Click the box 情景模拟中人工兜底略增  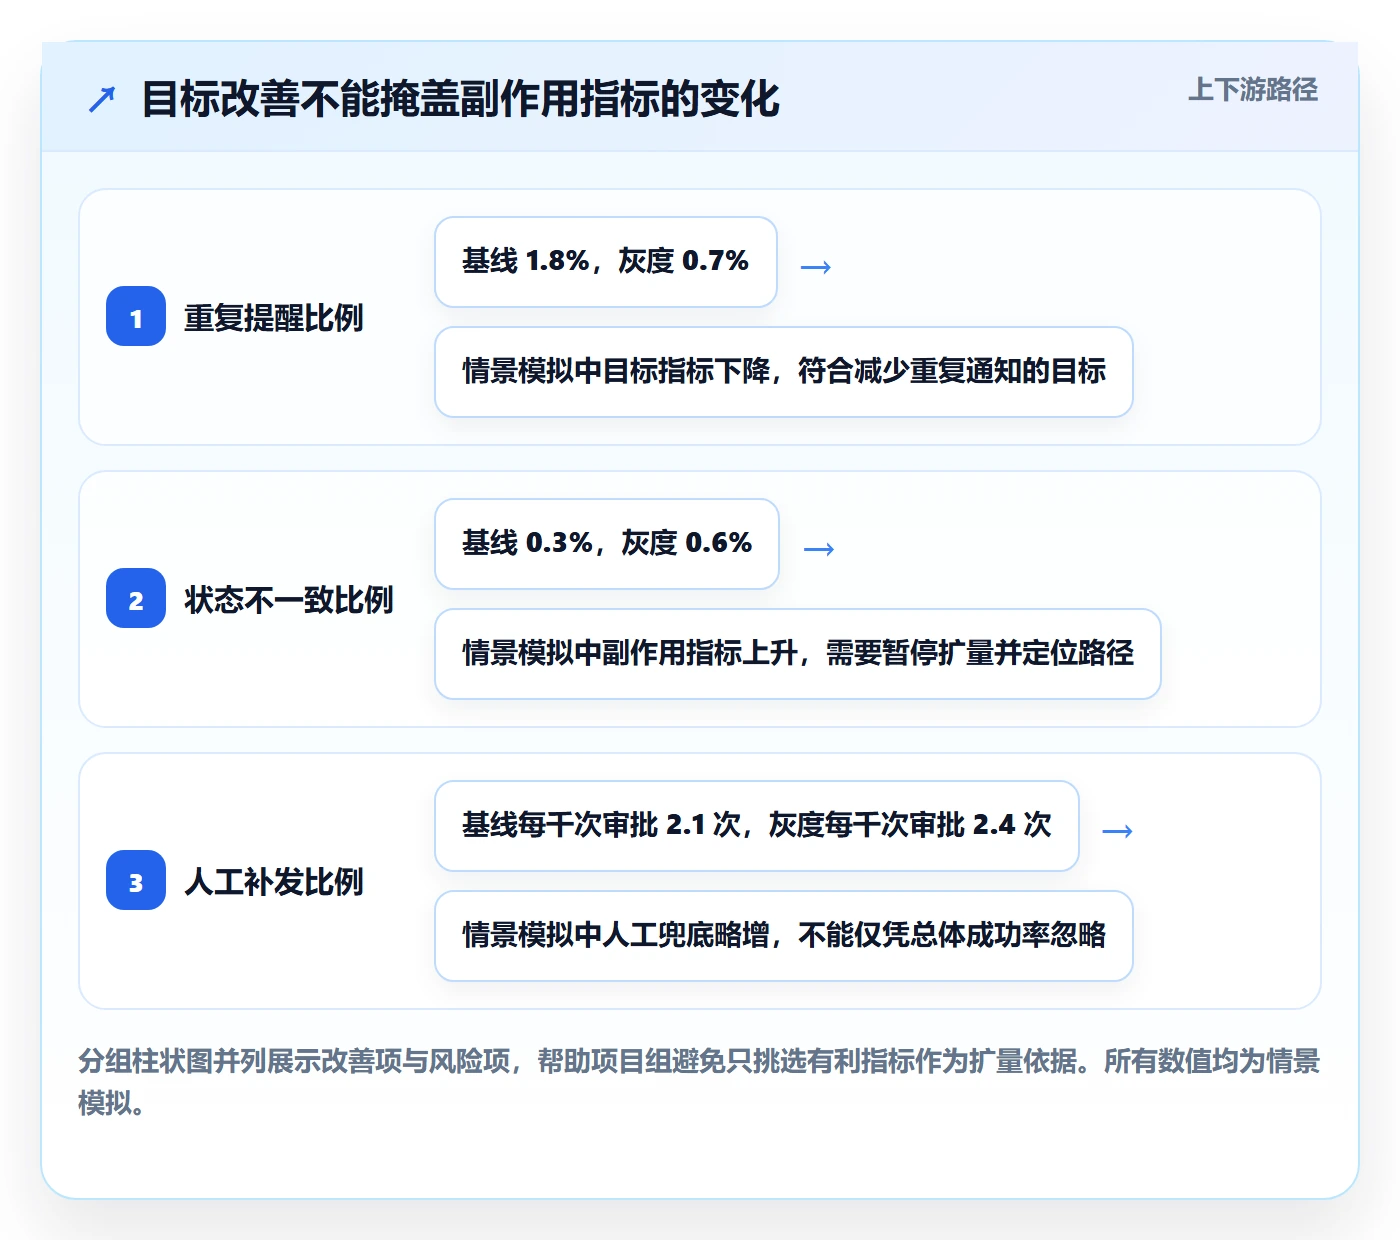(784, 936)
